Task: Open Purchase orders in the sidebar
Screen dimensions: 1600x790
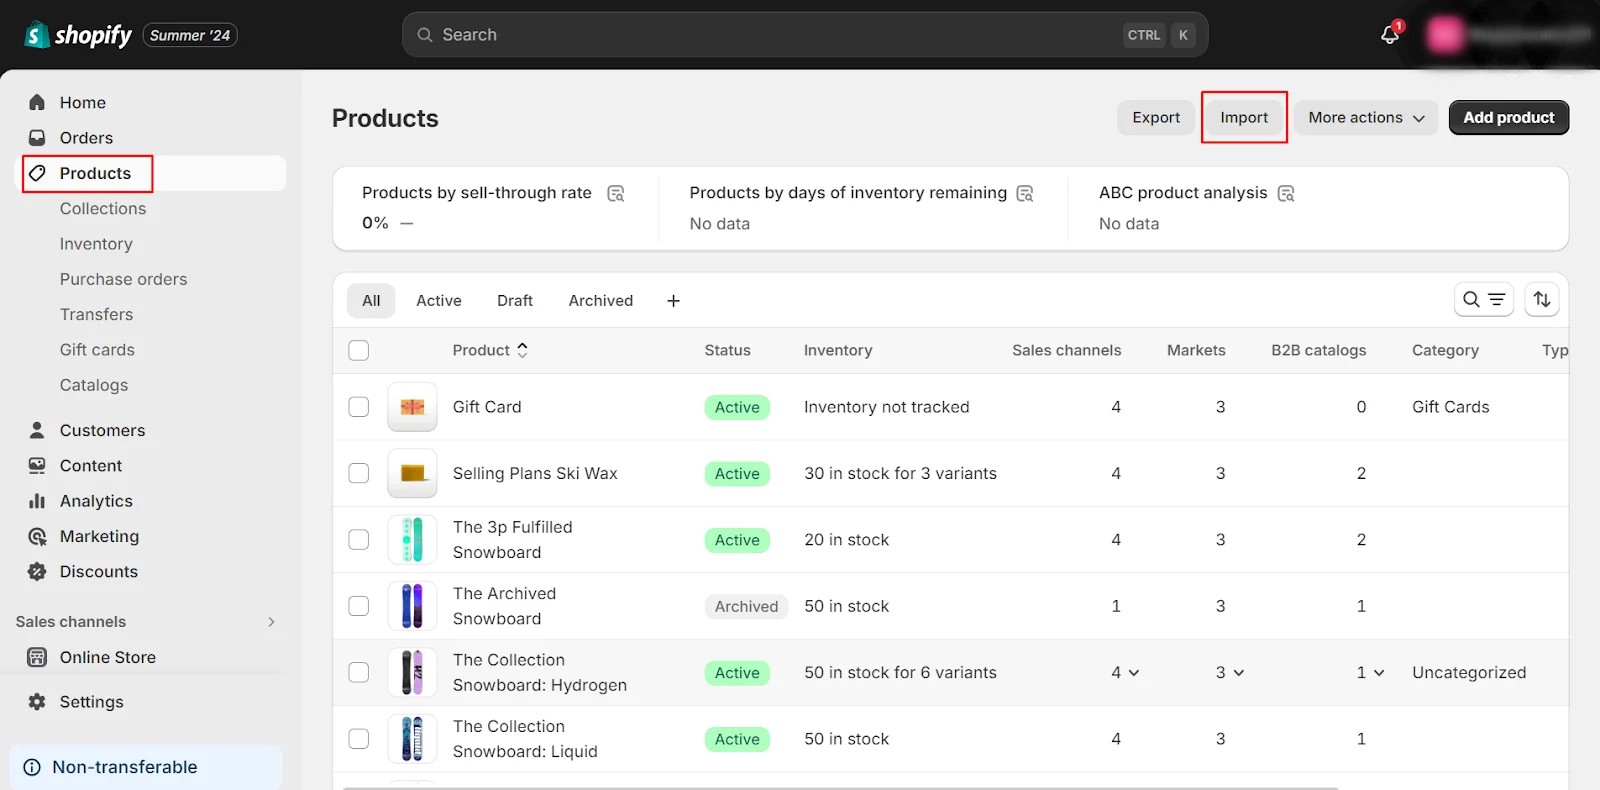Action: [x=123, y=279]
